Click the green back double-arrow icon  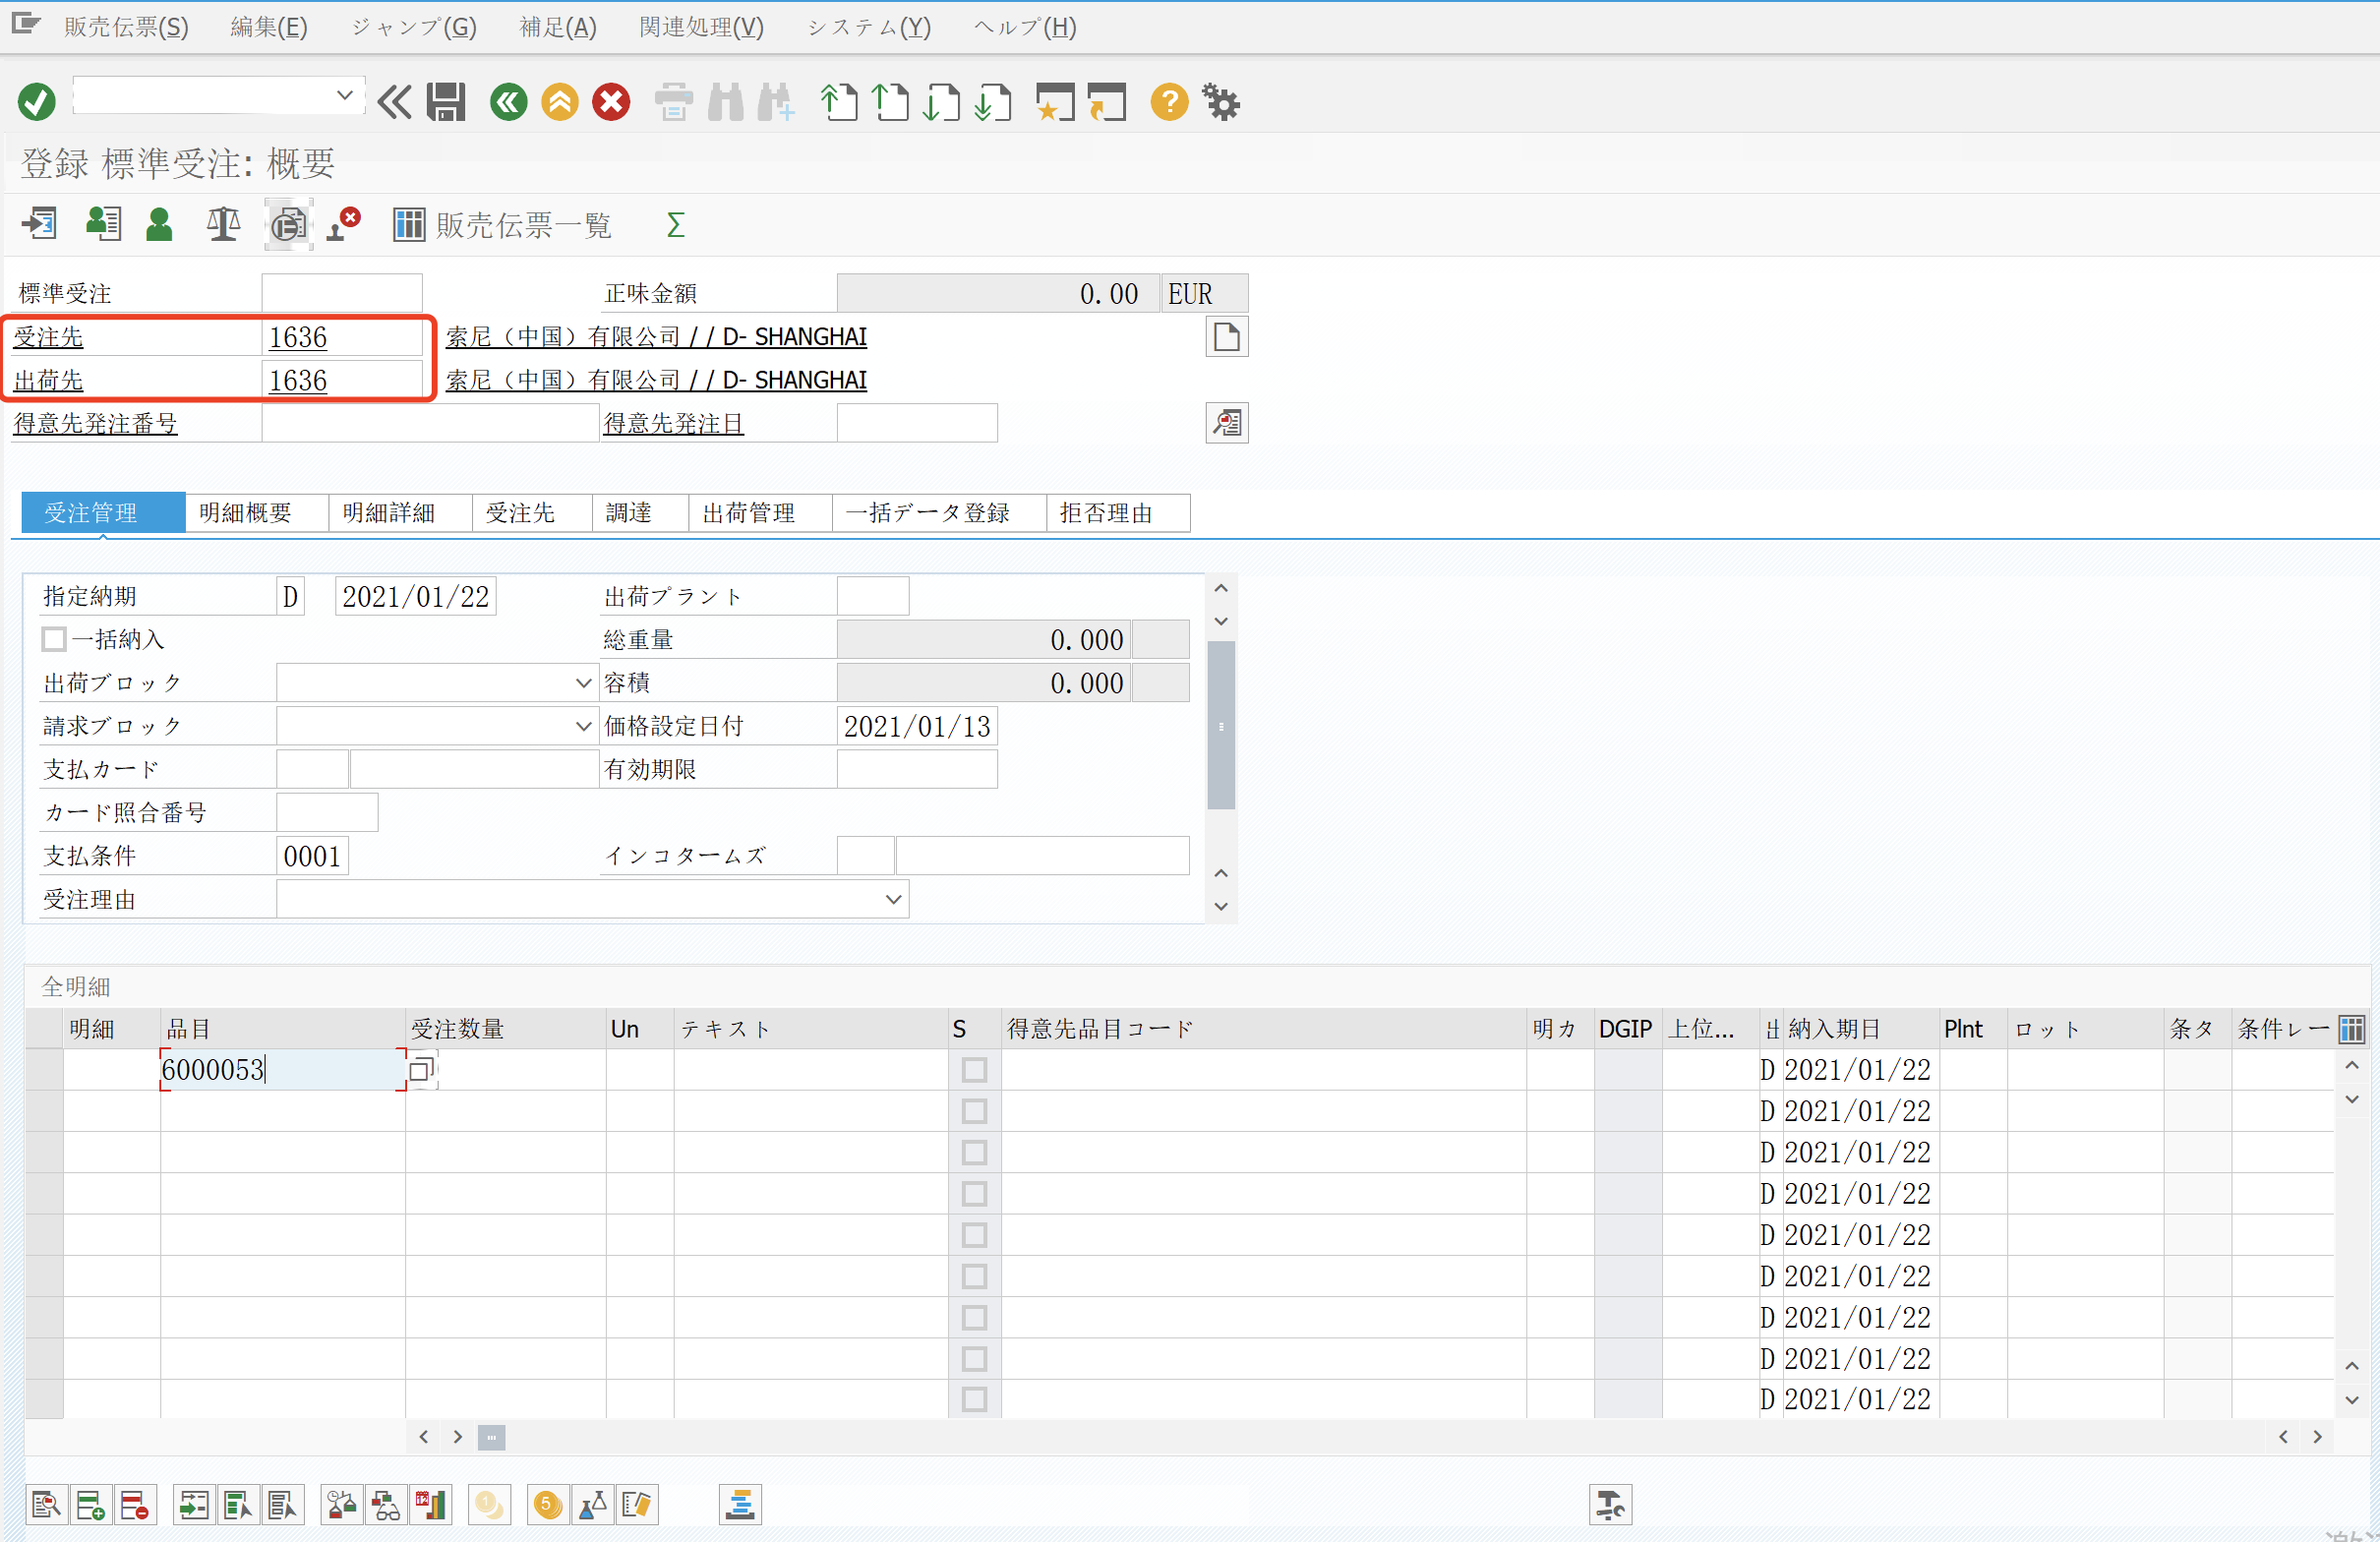(x=508, y=102)
